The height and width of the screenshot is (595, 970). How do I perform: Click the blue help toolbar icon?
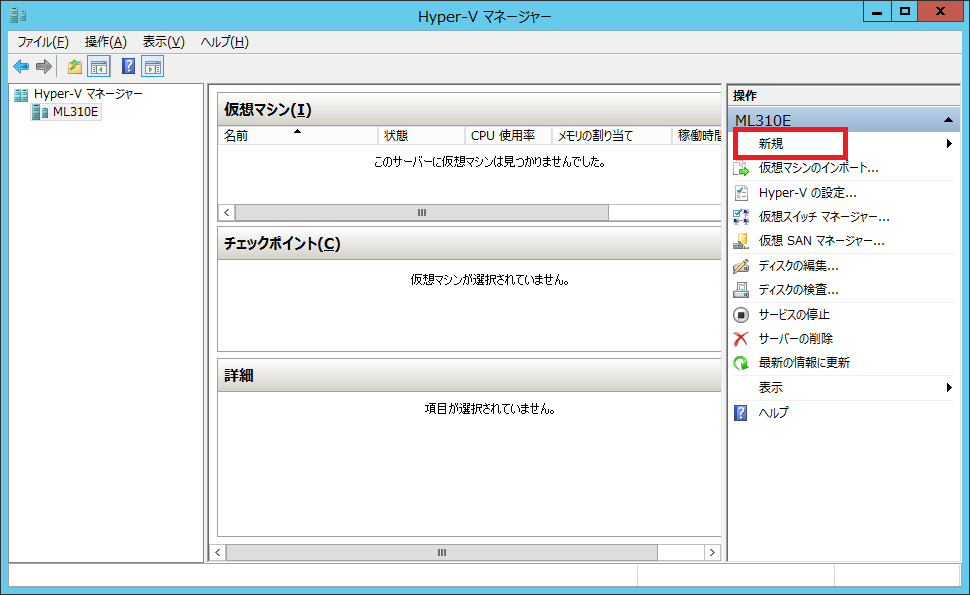click(x=128, y=67)
